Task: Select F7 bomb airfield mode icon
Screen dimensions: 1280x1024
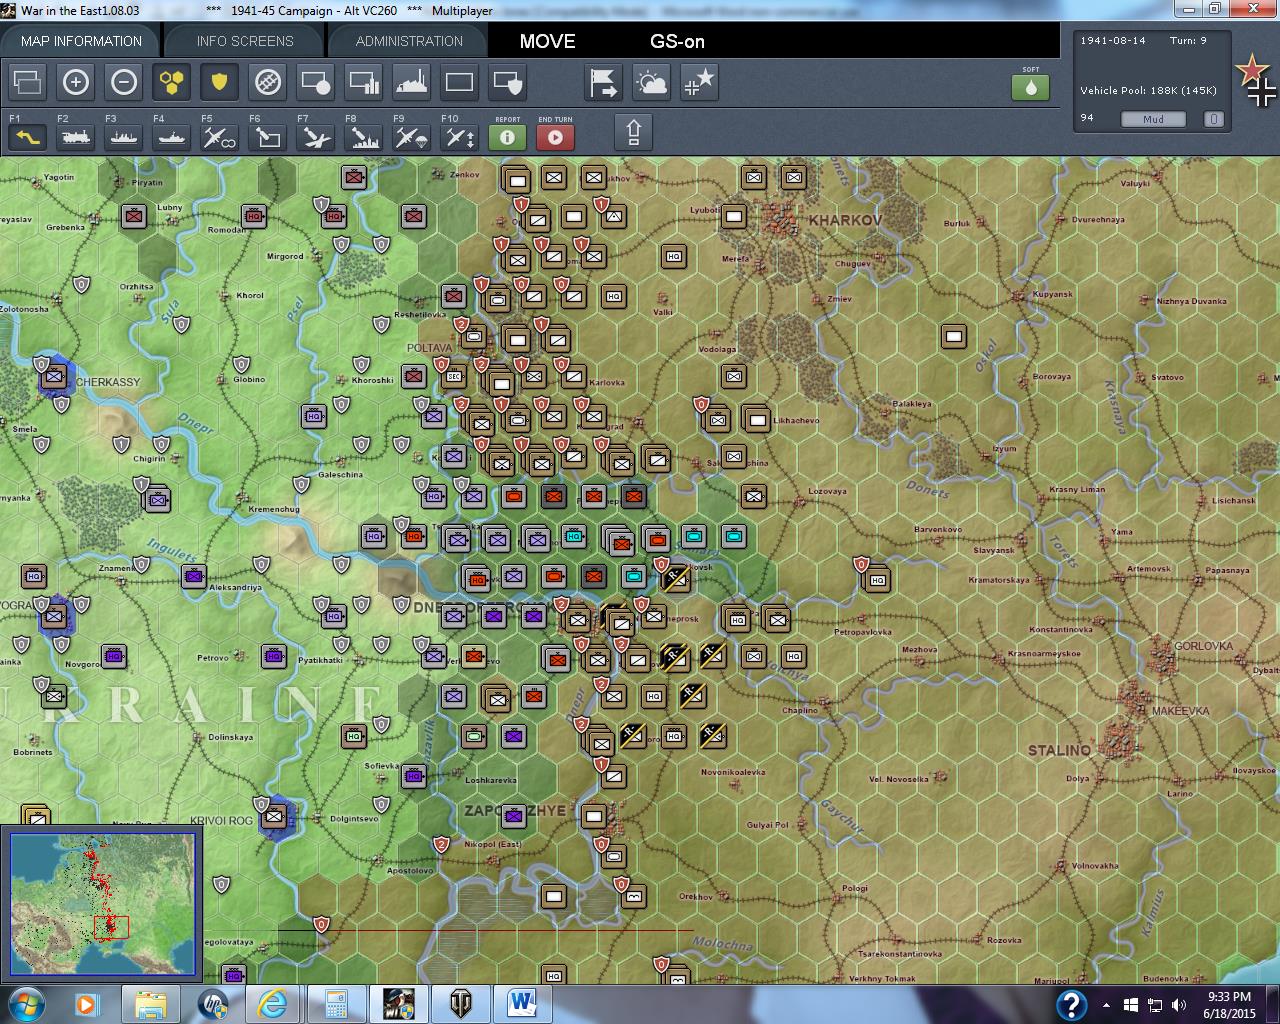Action: click(316, 137)
